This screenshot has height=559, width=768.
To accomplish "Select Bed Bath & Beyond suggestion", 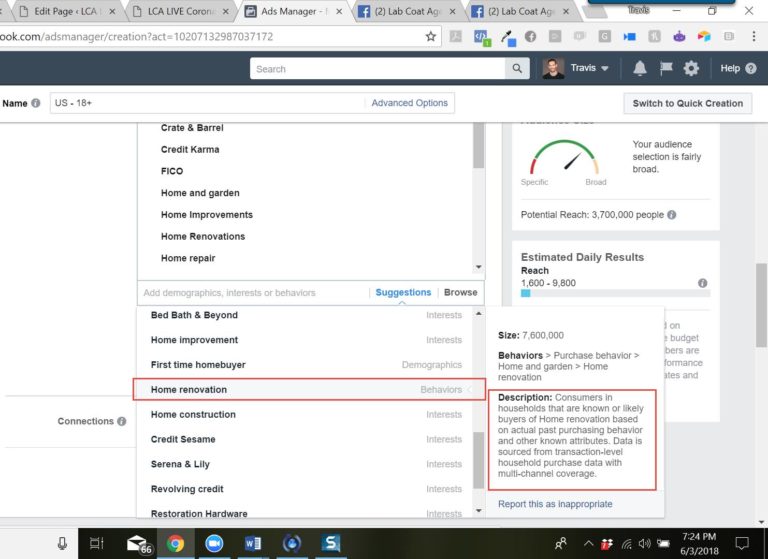I will [x=306, y=315].
